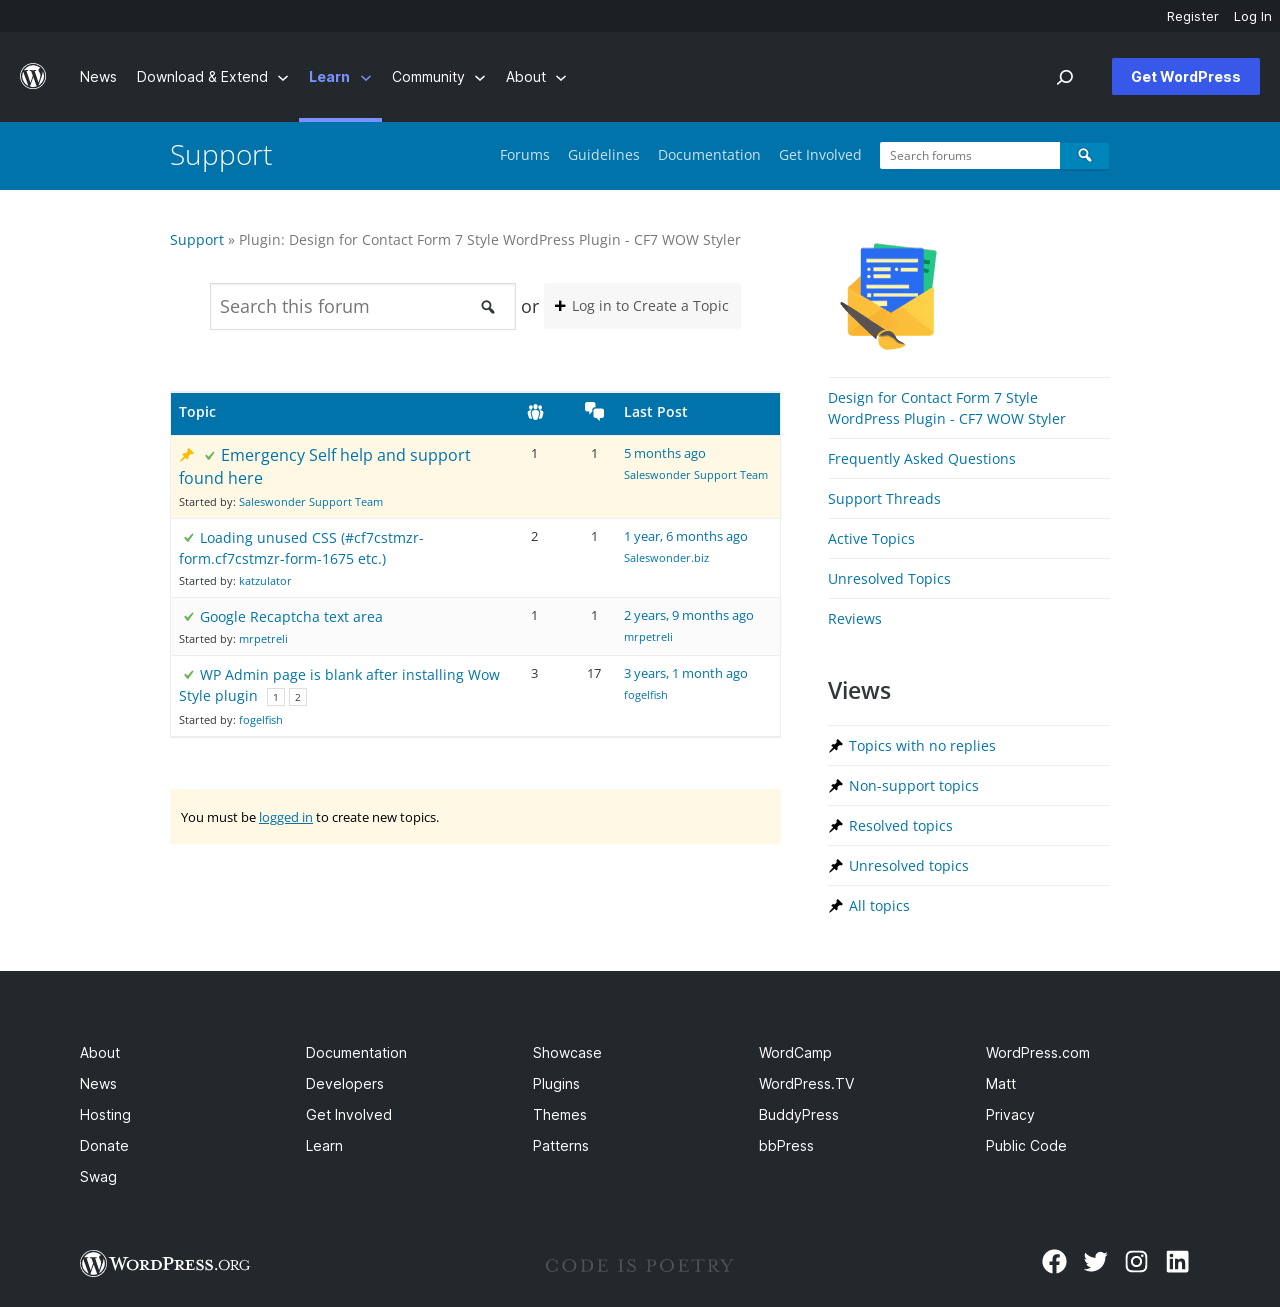Click 1 year, 6 months ago link
1280x1307 pixels.
pos(686,537)
